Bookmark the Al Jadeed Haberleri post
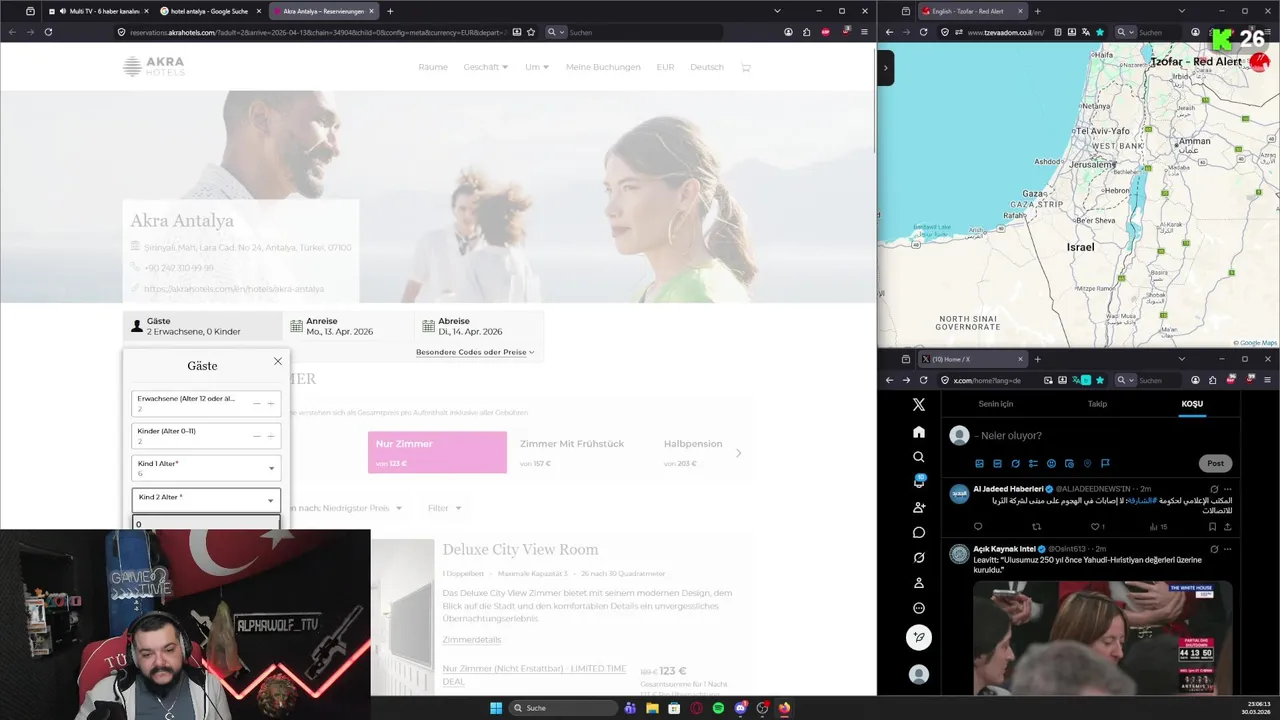This screenshot has width=1280, height=720. (1212, 526)
